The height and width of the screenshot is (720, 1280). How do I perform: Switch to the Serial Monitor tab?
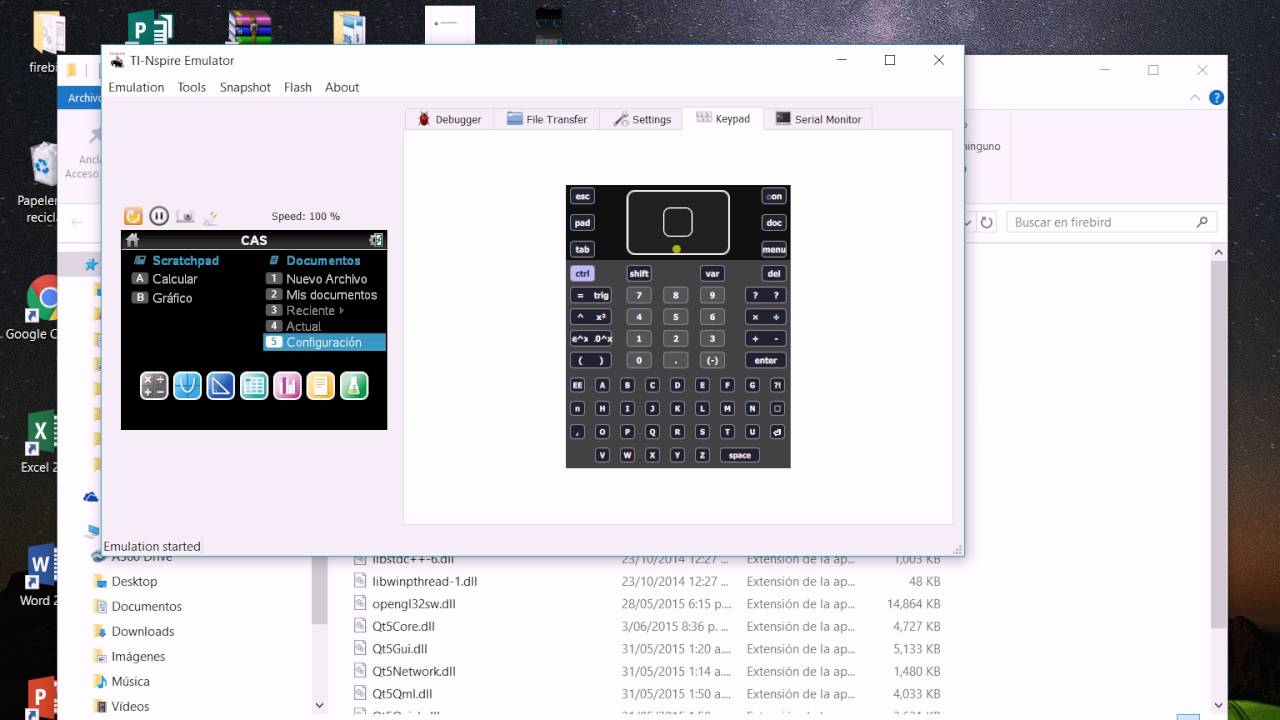pos(818,119)
